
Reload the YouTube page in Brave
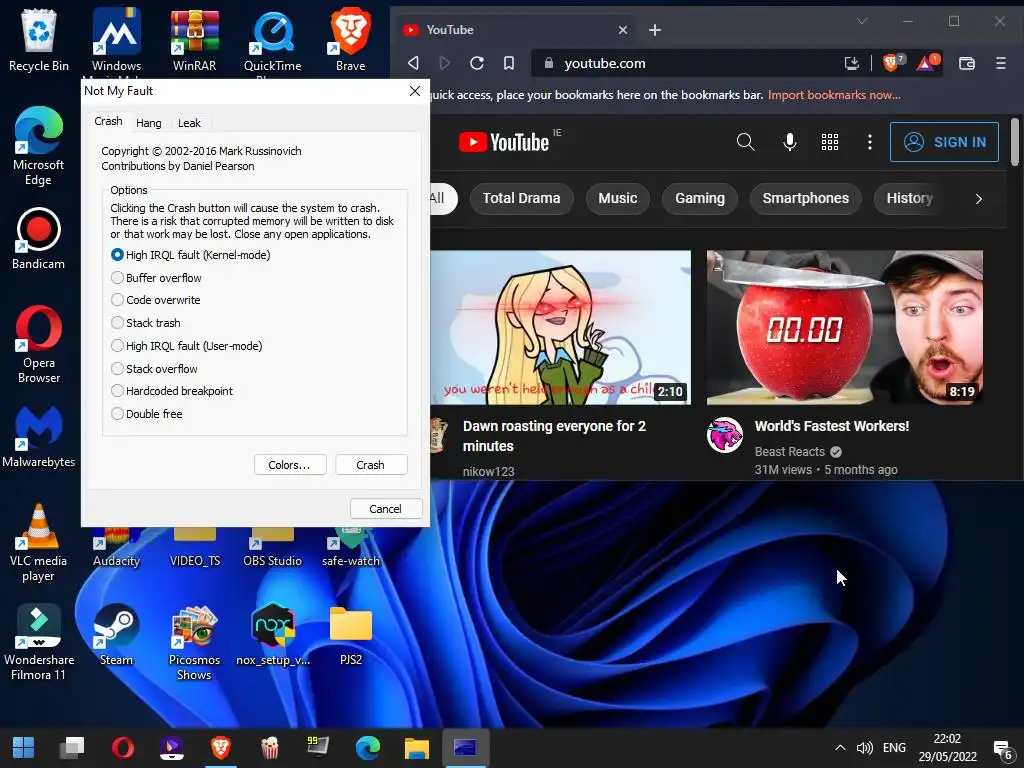click(477, 63)
